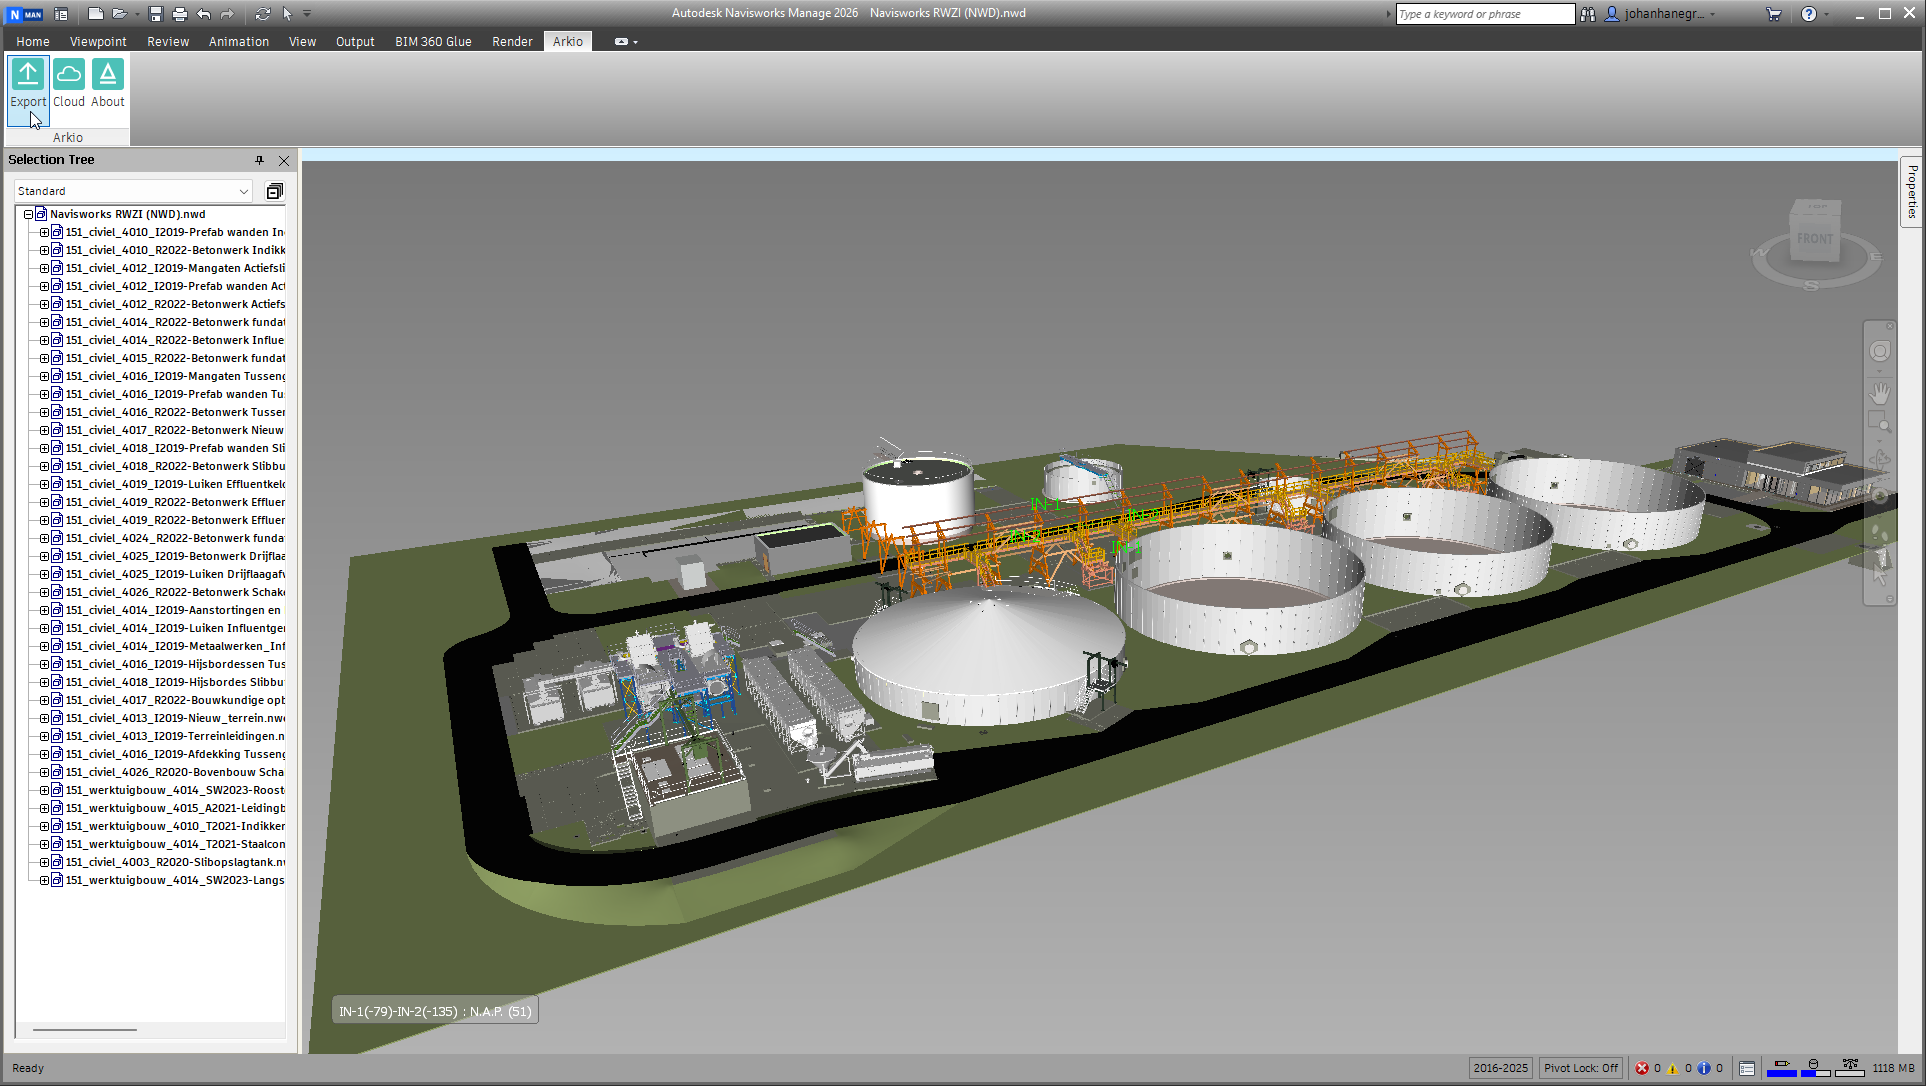Switch to the Viewpoint ribbon tab
This screenshot has width=1926, height=1086.
98,42
